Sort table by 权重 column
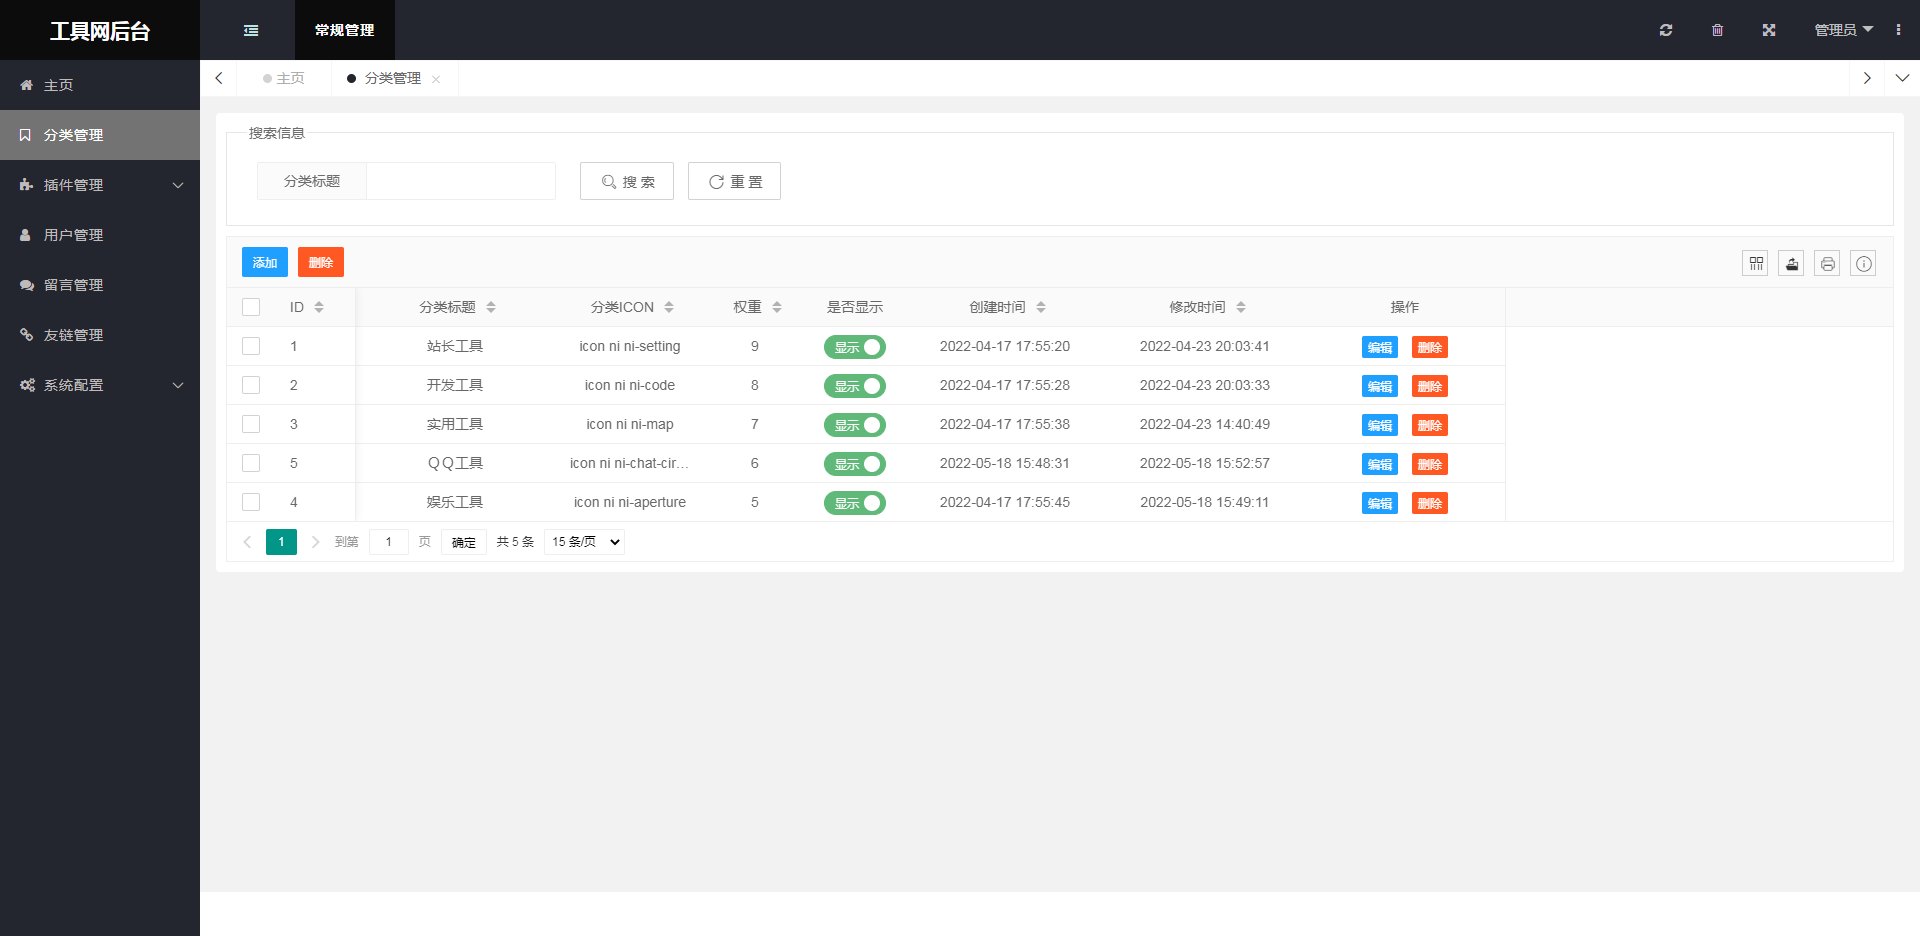Screen dimensions: 1920x936 (777, 307)
